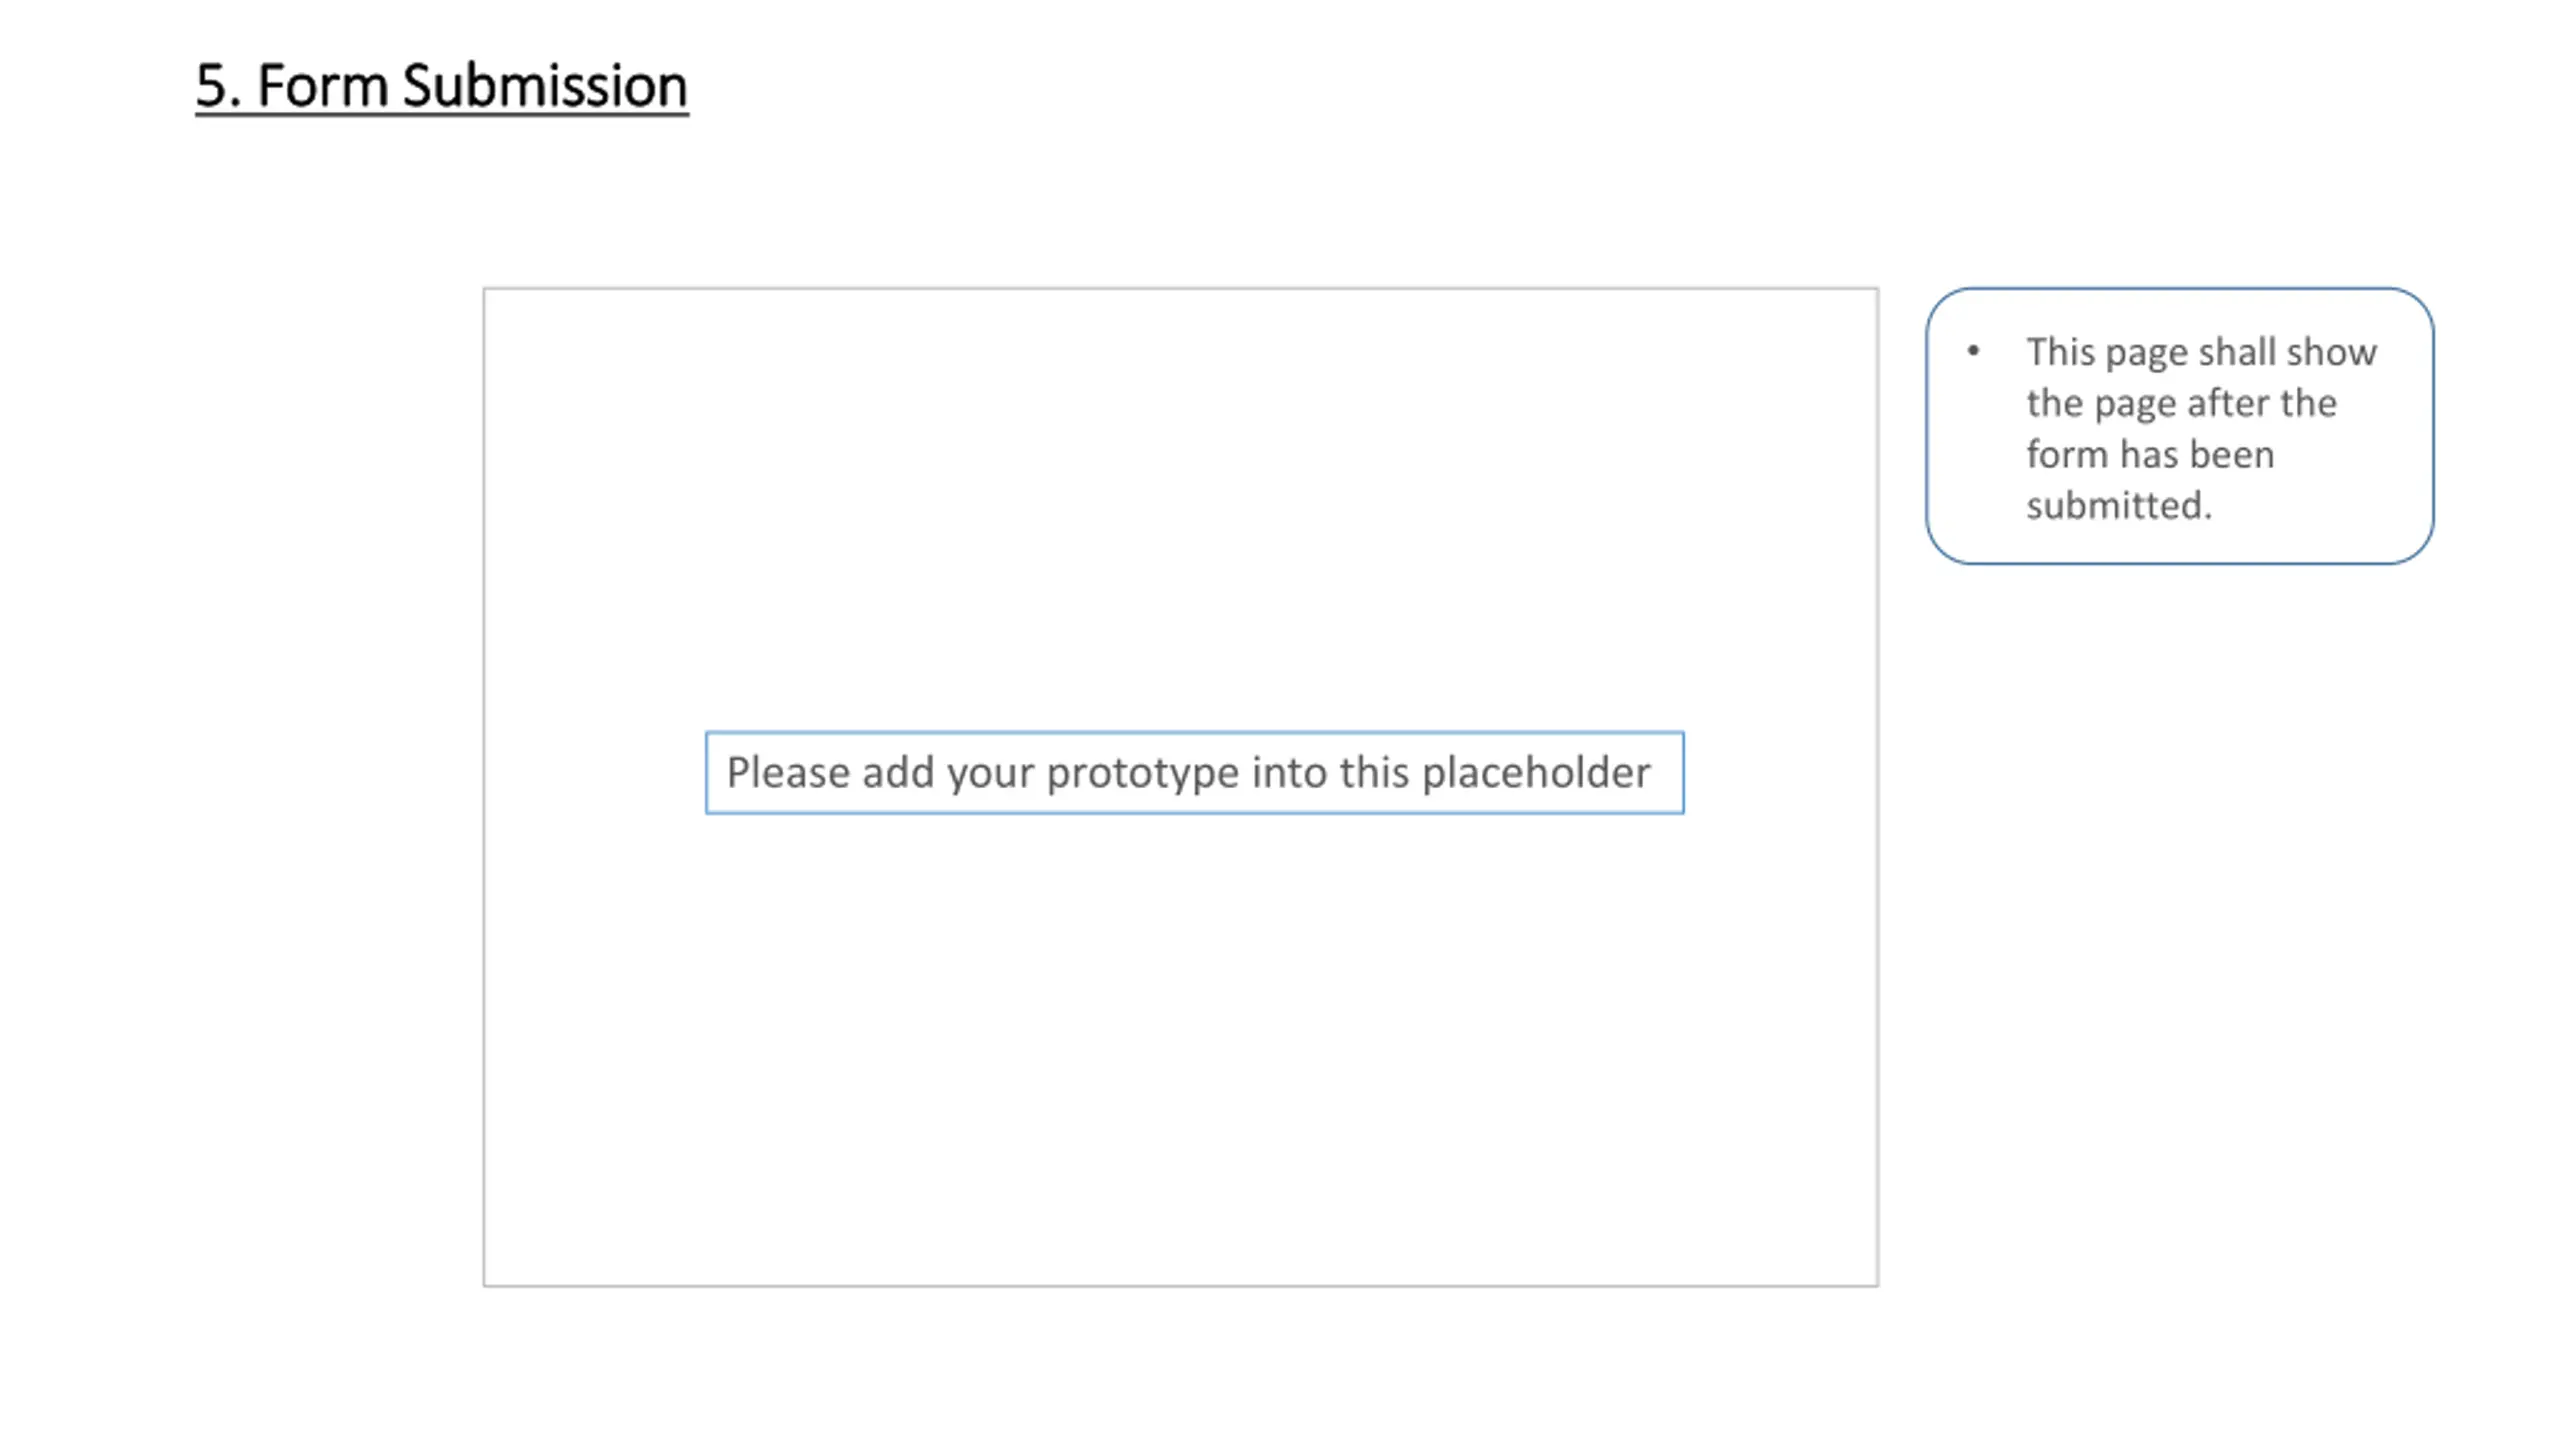Click the line "form has been"
The height and width of the screenshot is (1440, 2560).
[2150, 454]
